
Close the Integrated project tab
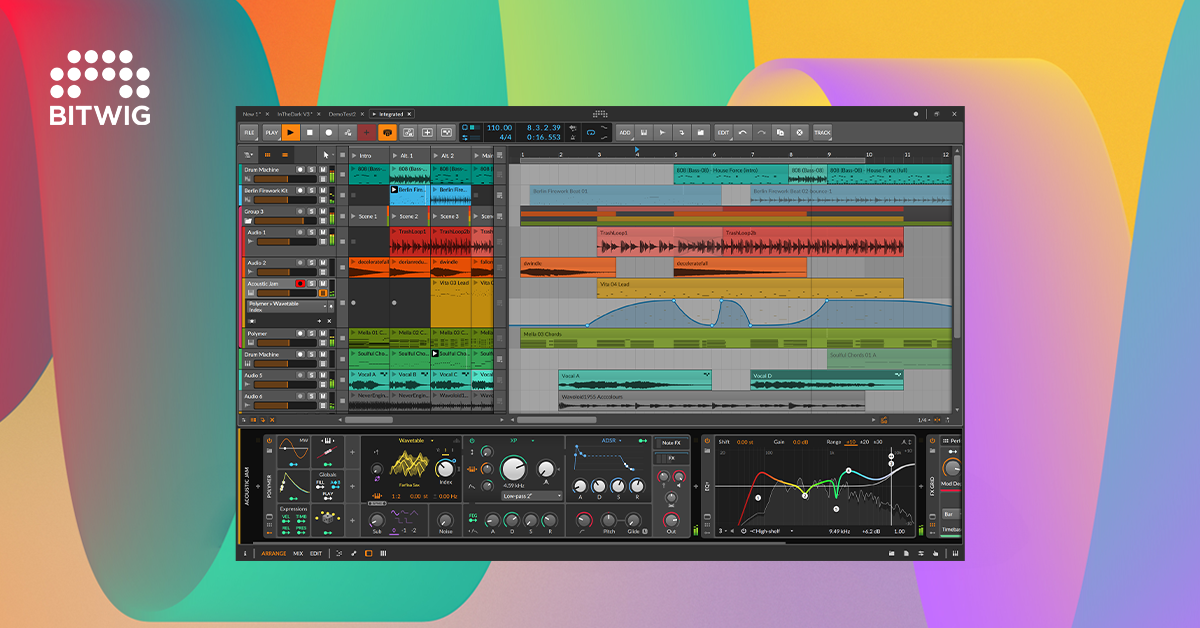(409, 114)
